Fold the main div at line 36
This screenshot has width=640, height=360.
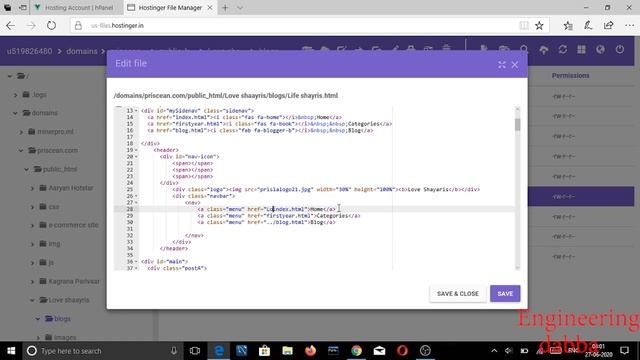[136, 262]
